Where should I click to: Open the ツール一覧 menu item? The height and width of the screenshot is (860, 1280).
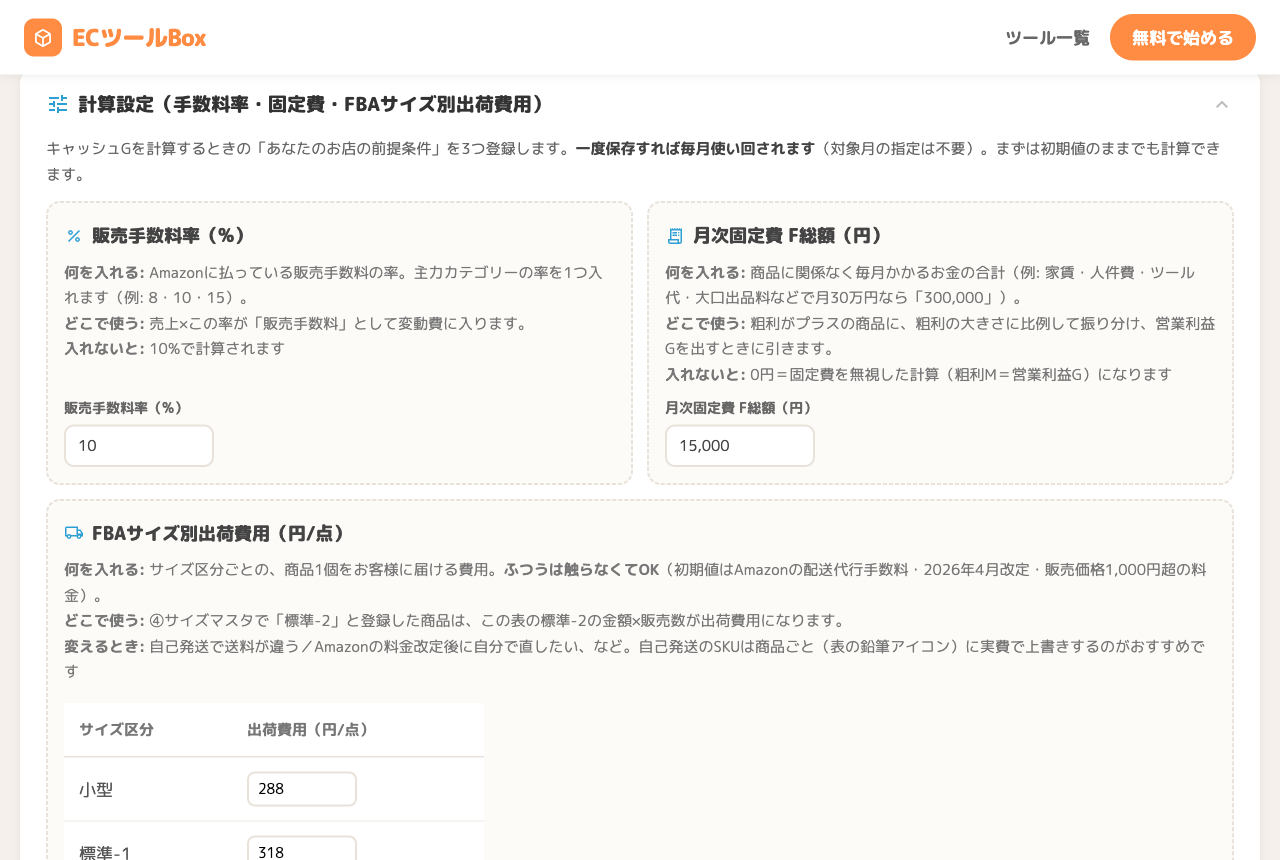tap(1047, 38)
